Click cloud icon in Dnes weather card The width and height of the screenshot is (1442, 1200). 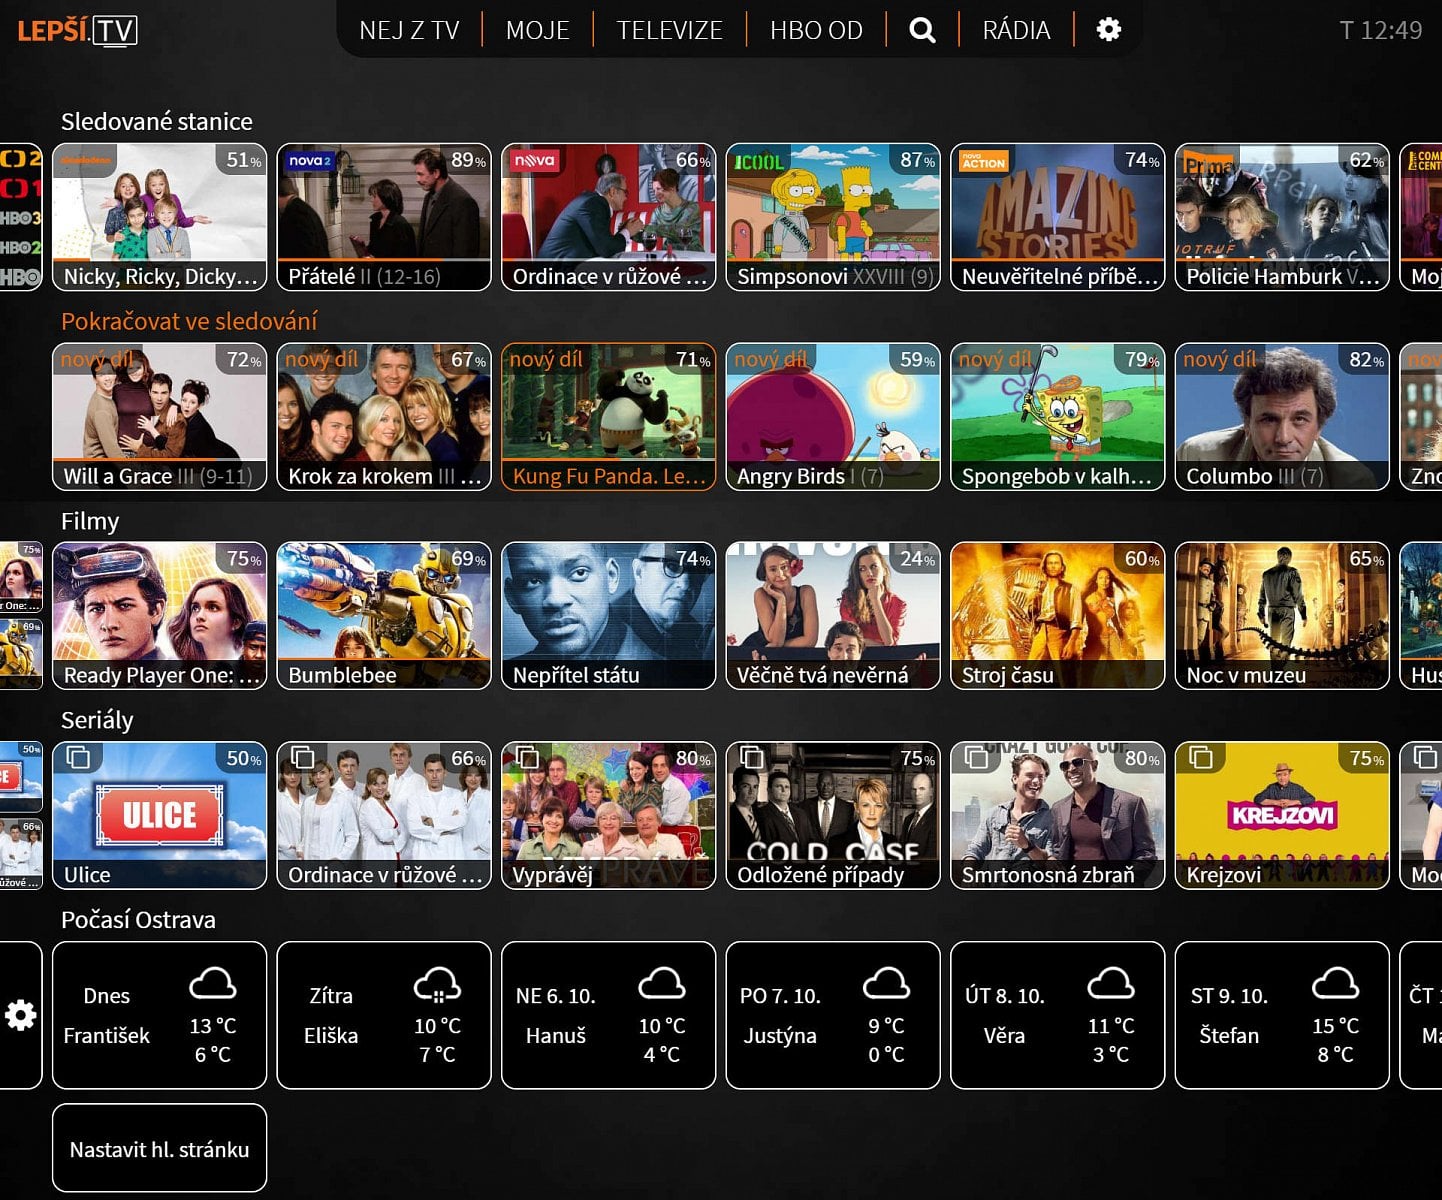212,985
